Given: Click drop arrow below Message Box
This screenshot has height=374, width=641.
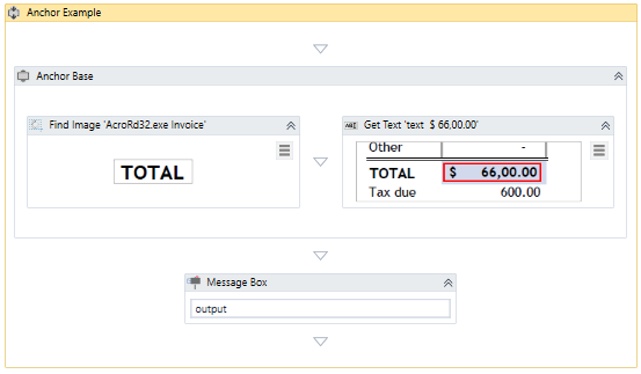Looking at the screenshot, I should (320, 341).
